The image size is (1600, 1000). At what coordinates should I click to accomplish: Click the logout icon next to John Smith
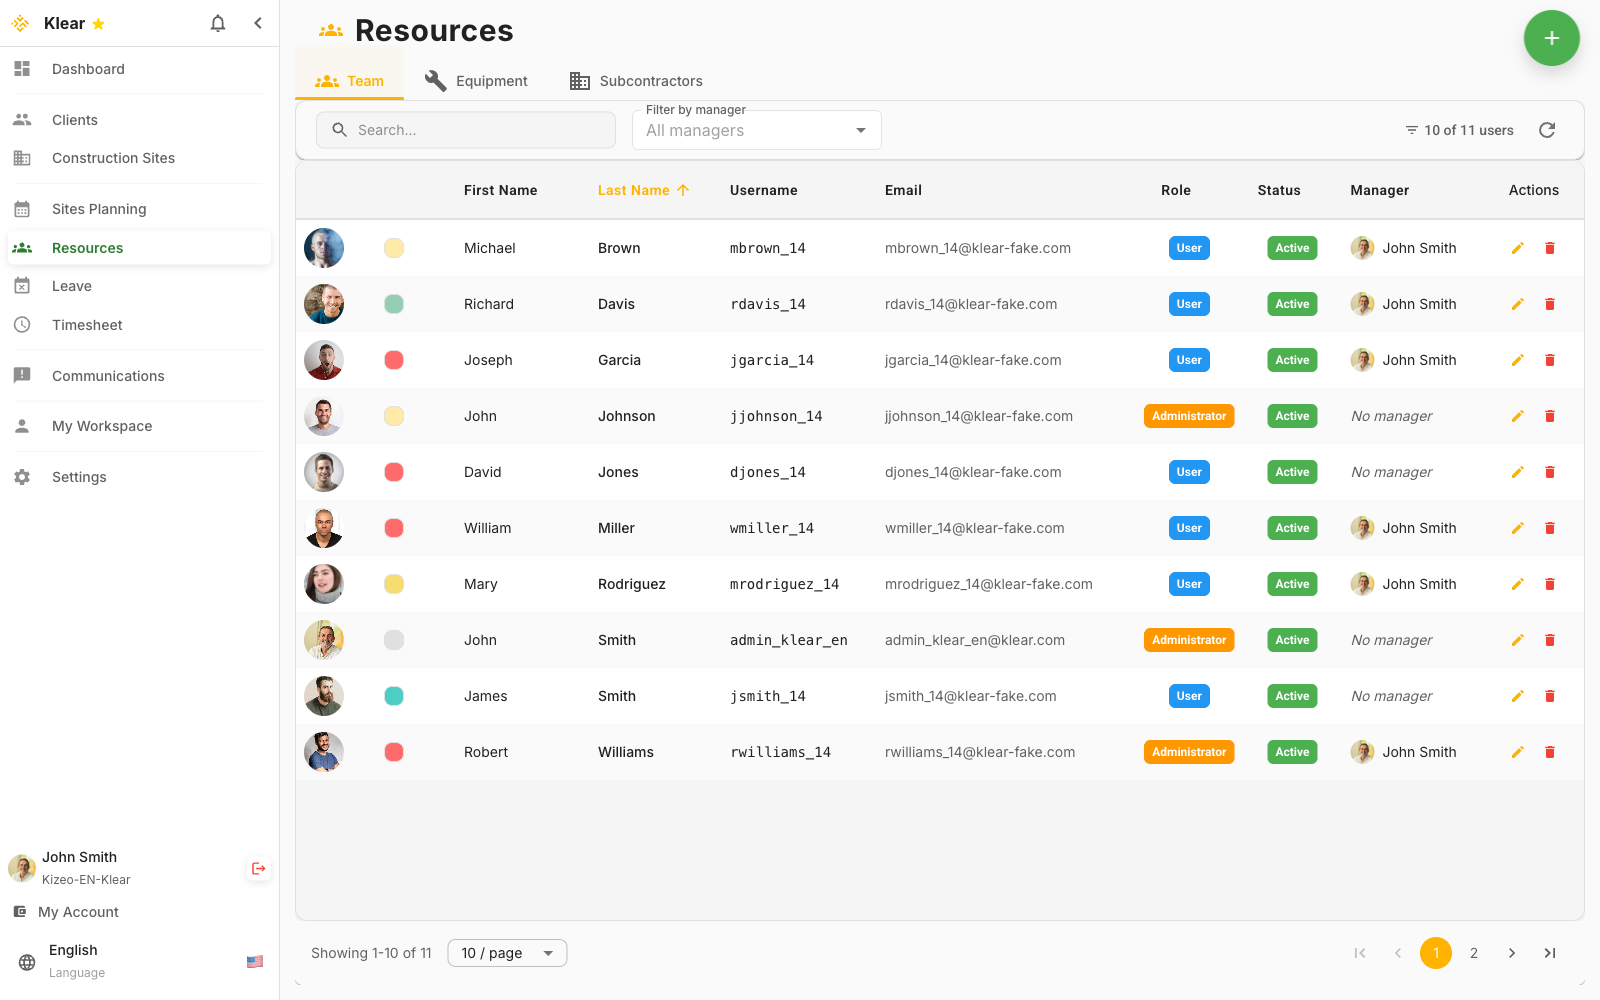point(258,868)
